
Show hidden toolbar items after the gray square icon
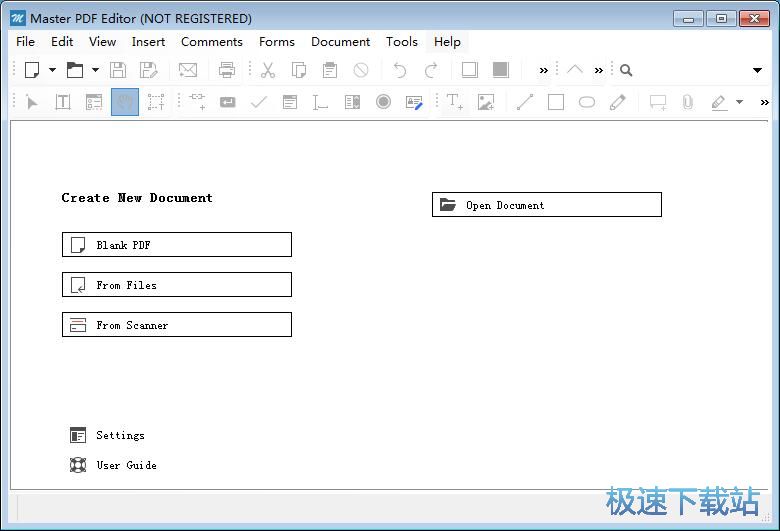click(x=544, y=70)
